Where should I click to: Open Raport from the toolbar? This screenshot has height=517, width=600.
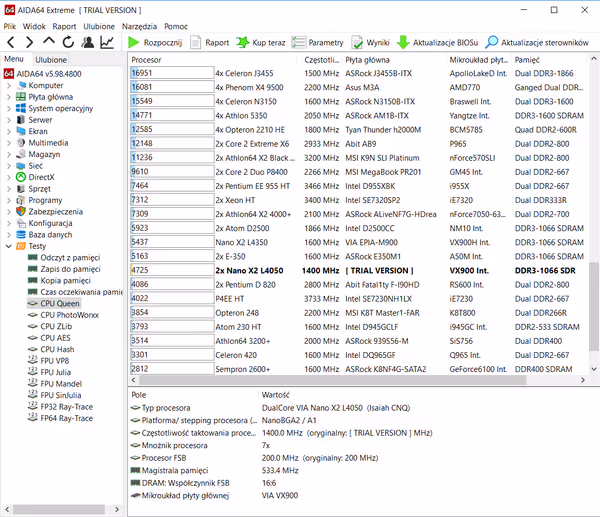[209, 43]
